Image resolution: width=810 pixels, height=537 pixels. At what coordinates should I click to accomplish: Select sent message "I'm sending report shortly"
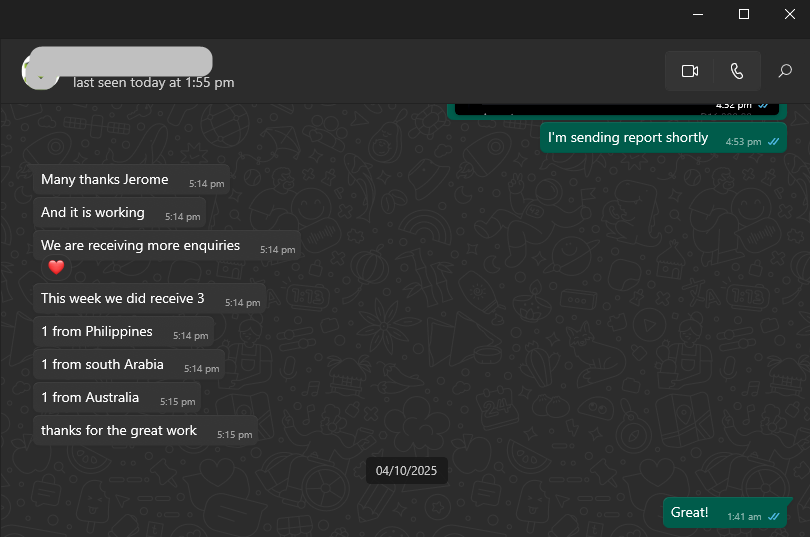663,138
